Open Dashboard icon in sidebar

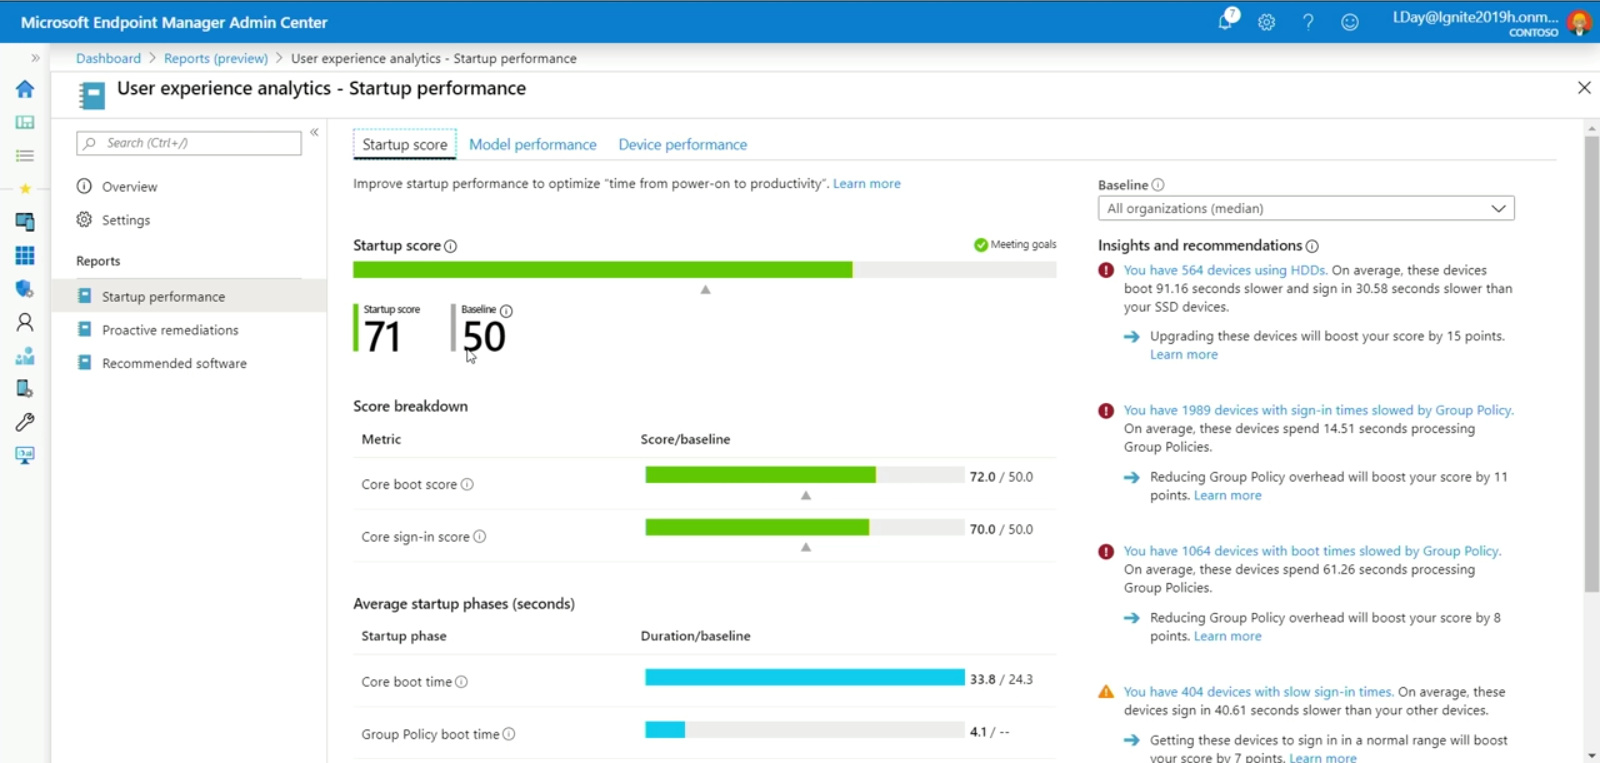(x=25, y=122)
